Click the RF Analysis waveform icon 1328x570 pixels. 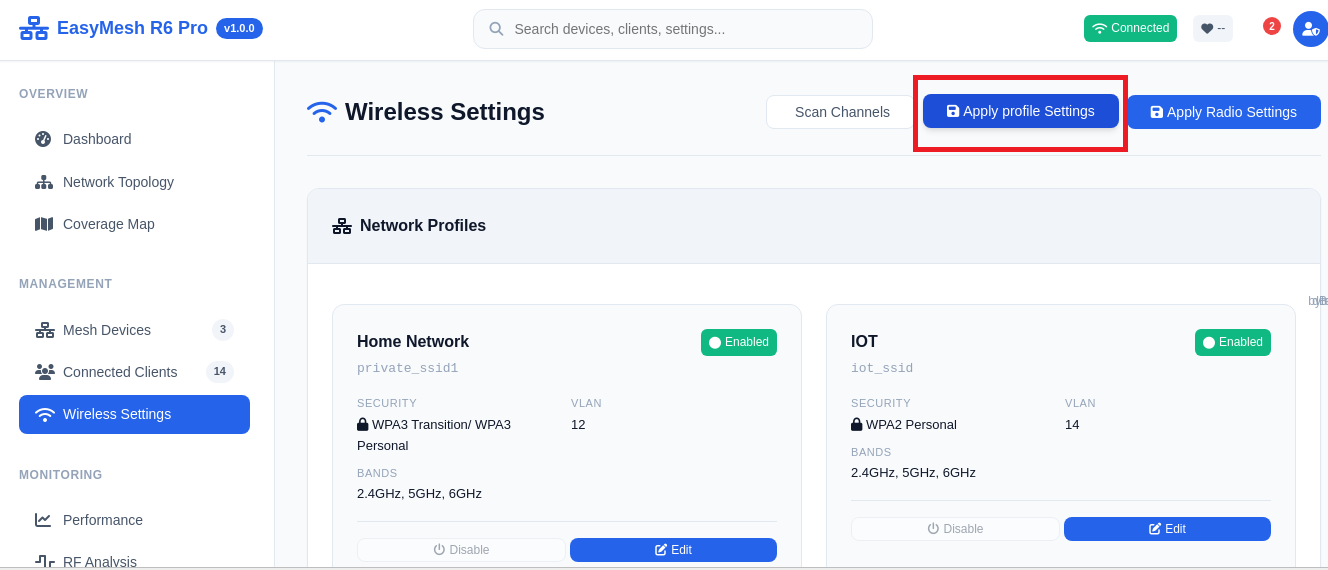pyautogui.click(x=45, y=561)
